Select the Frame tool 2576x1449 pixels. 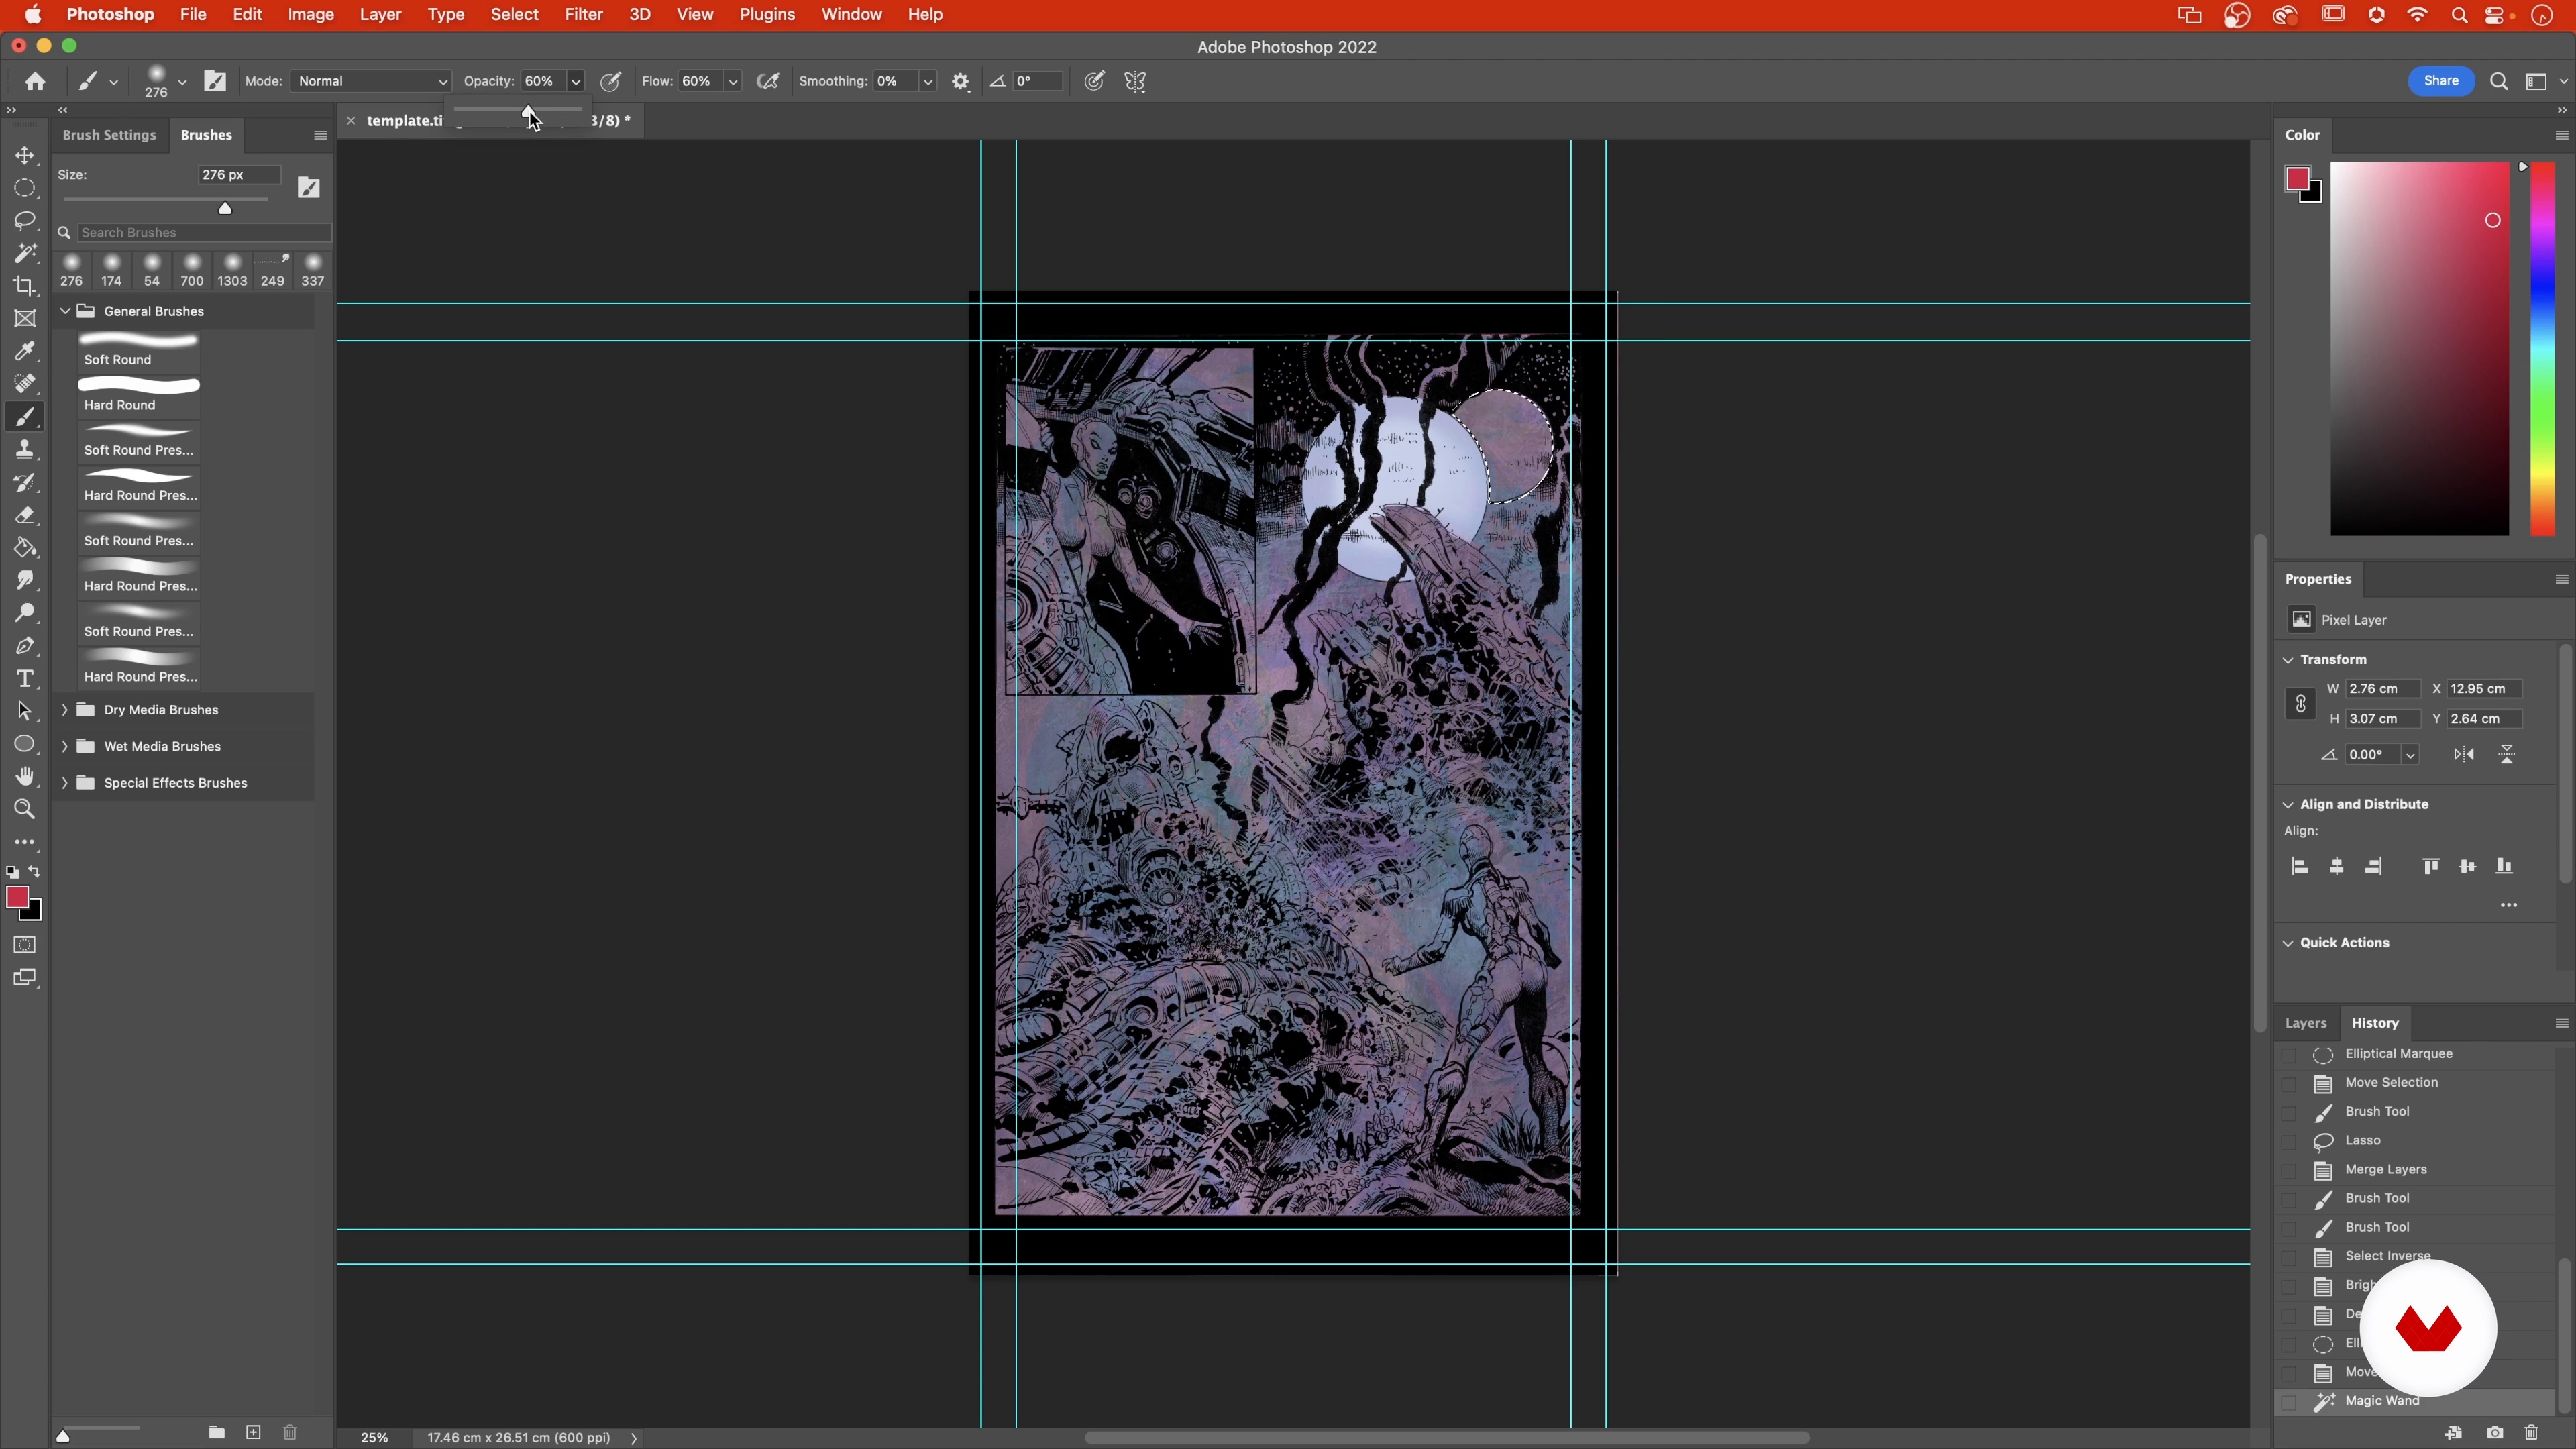(x=25, y=318)
